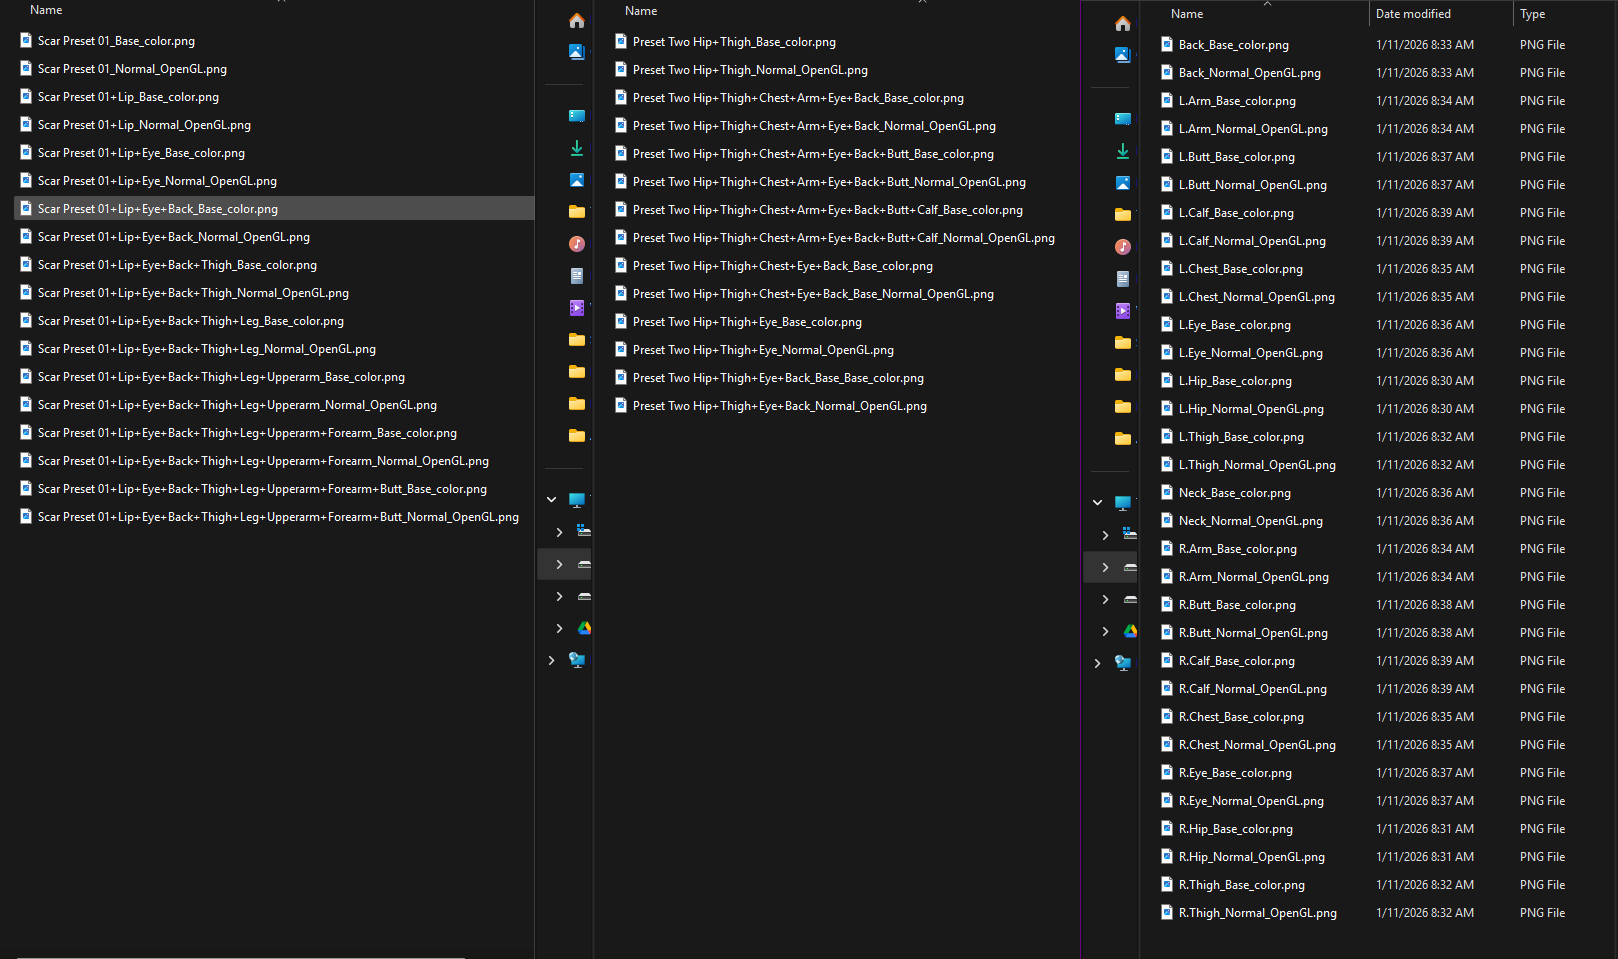Expand the Google Drive node in the Back_Base_color window
Screen dimensions: 1618x959
(1105, 631)
